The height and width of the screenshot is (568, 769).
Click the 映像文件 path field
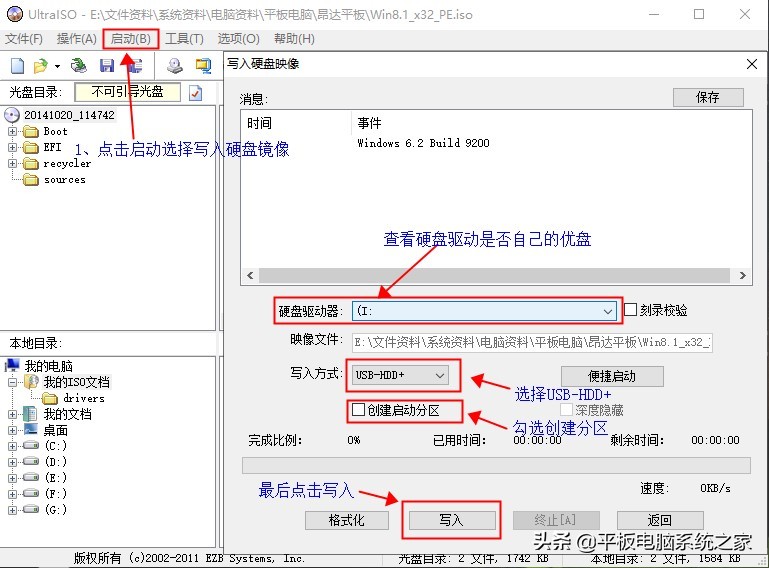(x=532, y=342)
